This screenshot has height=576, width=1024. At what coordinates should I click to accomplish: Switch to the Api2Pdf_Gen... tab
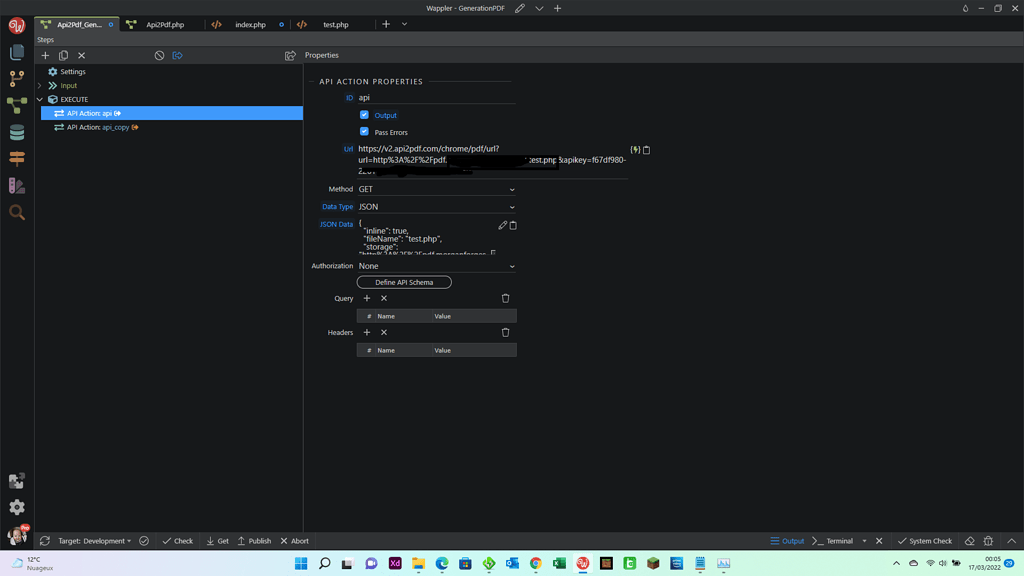[77, 25]
